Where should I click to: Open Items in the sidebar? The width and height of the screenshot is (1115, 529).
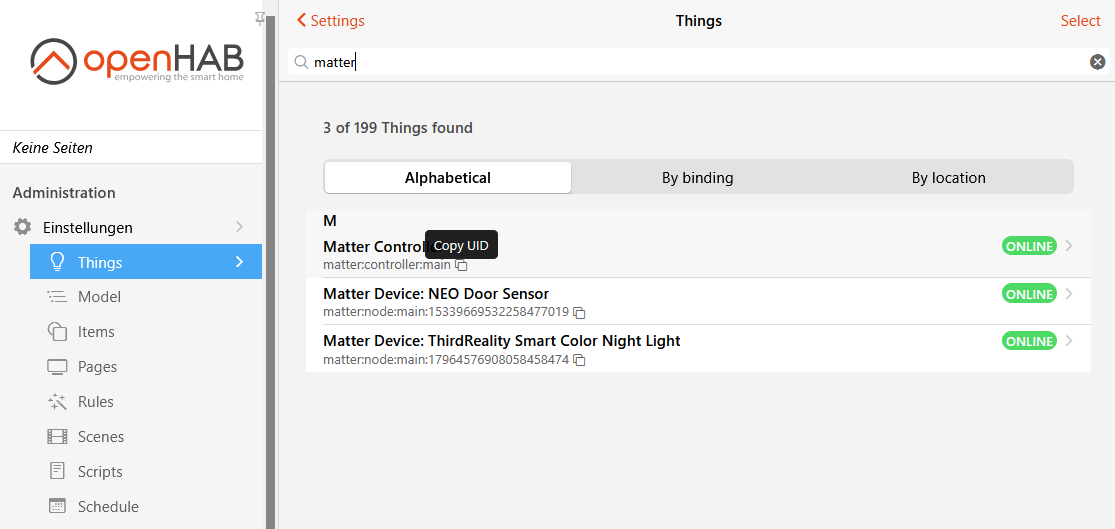pos(96,332)
